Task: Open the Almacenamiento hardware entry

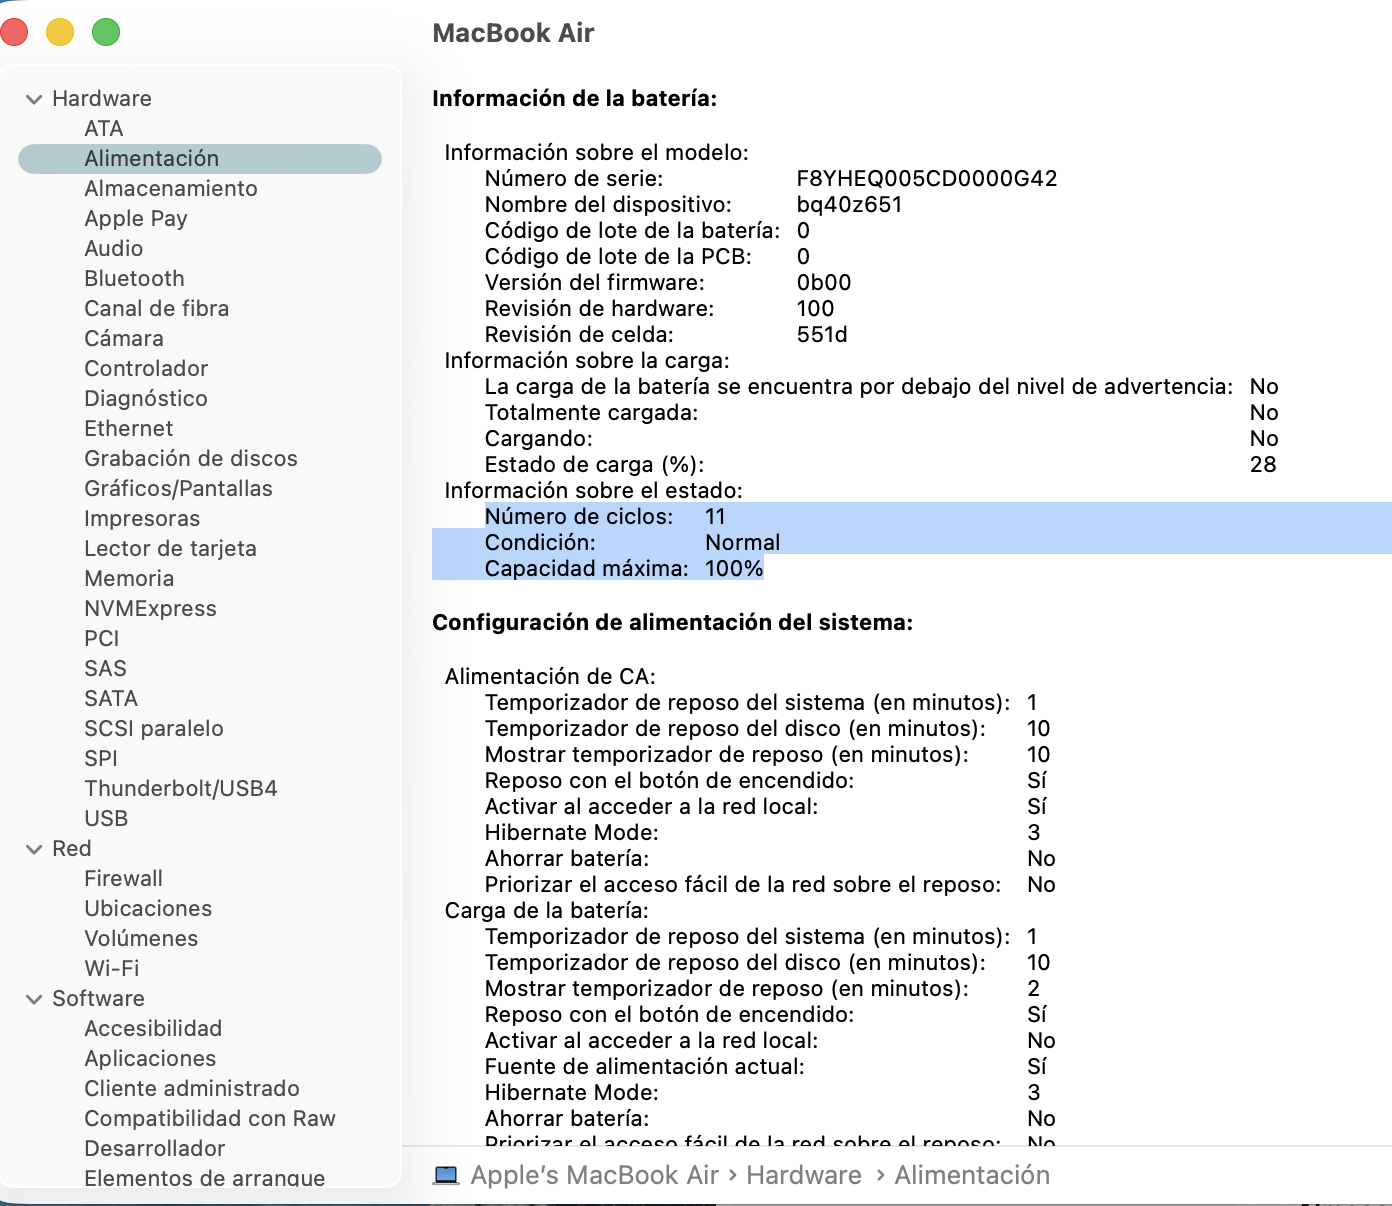Action: [x=170, y=188]
